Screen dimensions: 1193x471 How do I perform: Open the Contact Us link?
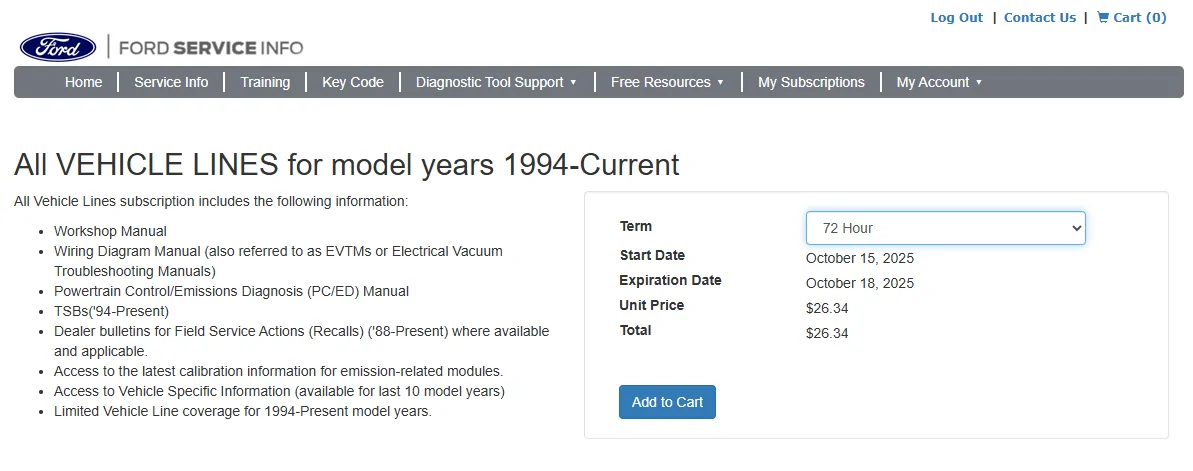pyautogui.click(x=1040, y=17)
